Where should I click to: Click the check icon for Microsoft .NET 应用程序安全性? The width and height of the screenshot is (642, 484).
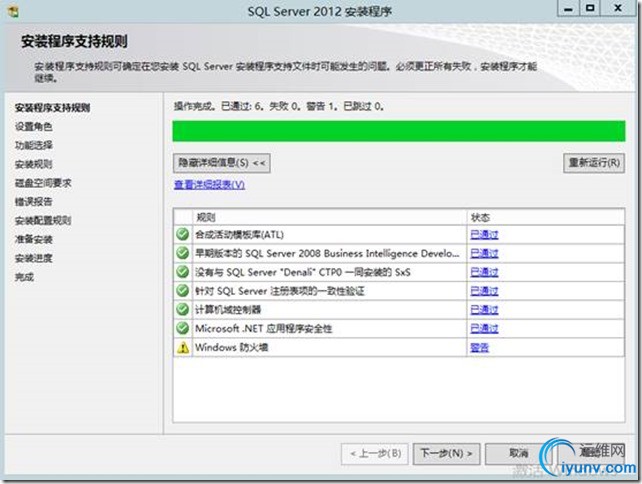tap(183, 328)
